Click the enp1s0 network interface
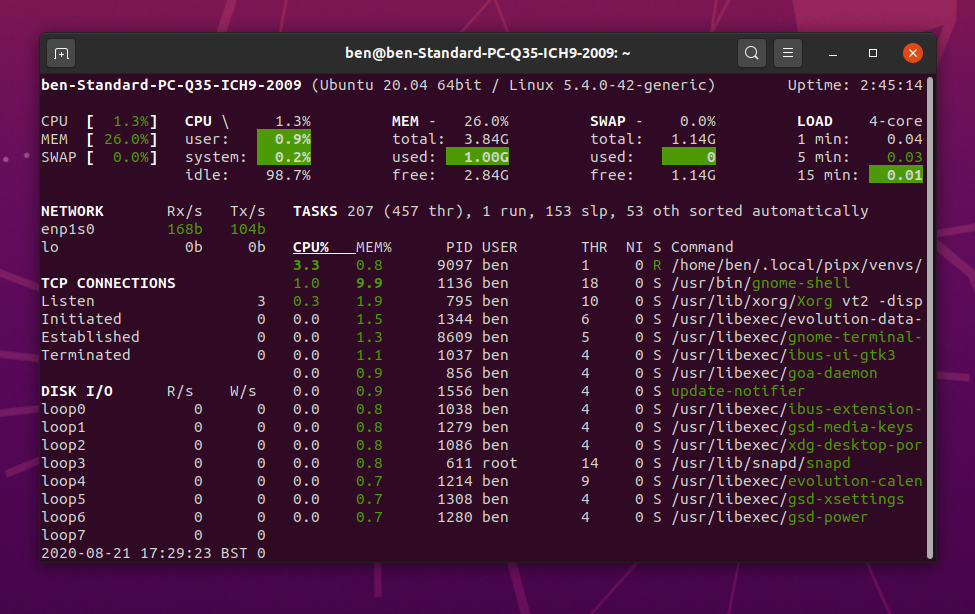 tap(68, 229)
